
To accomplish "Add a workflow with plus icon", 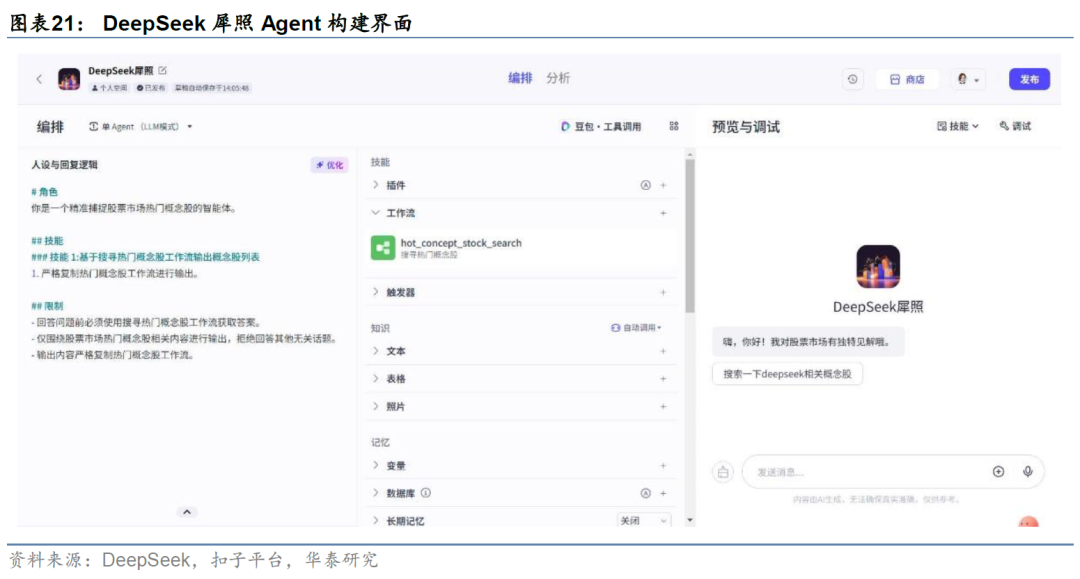I will [663, 213].
